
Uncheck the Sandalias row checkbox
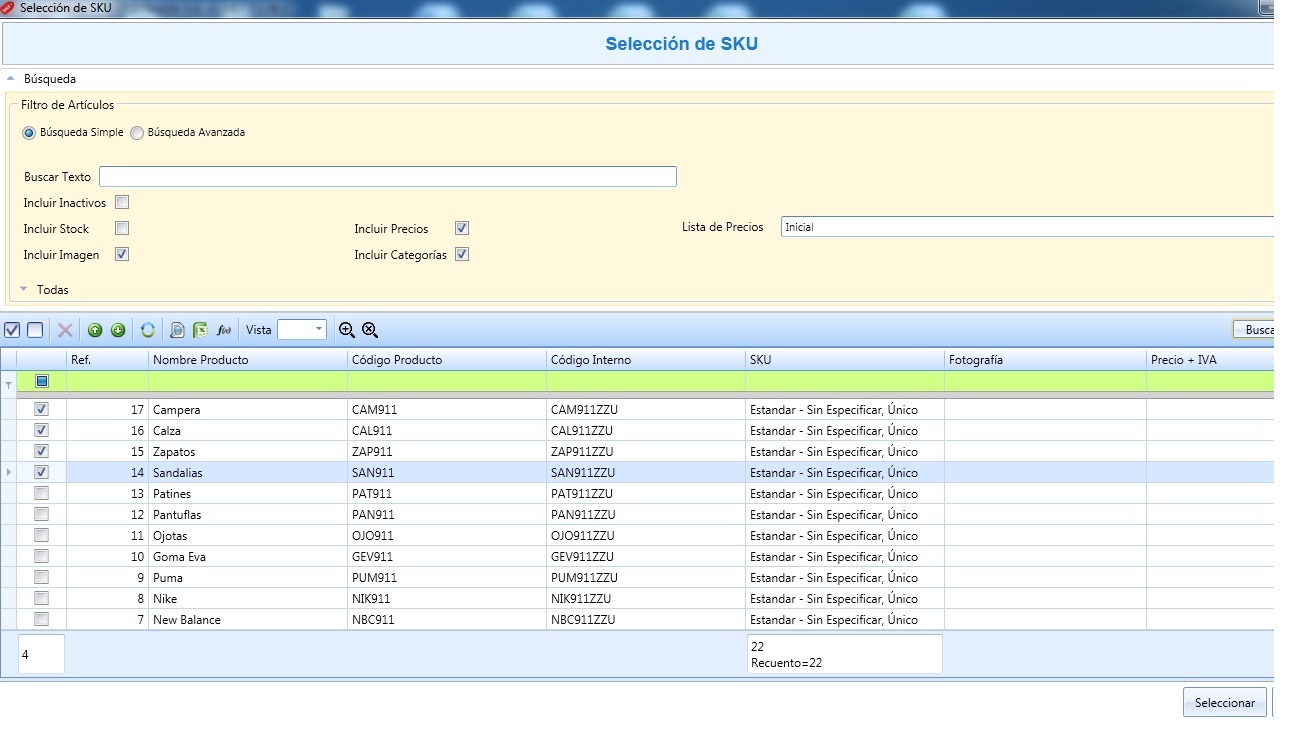[x=41, y=472]
